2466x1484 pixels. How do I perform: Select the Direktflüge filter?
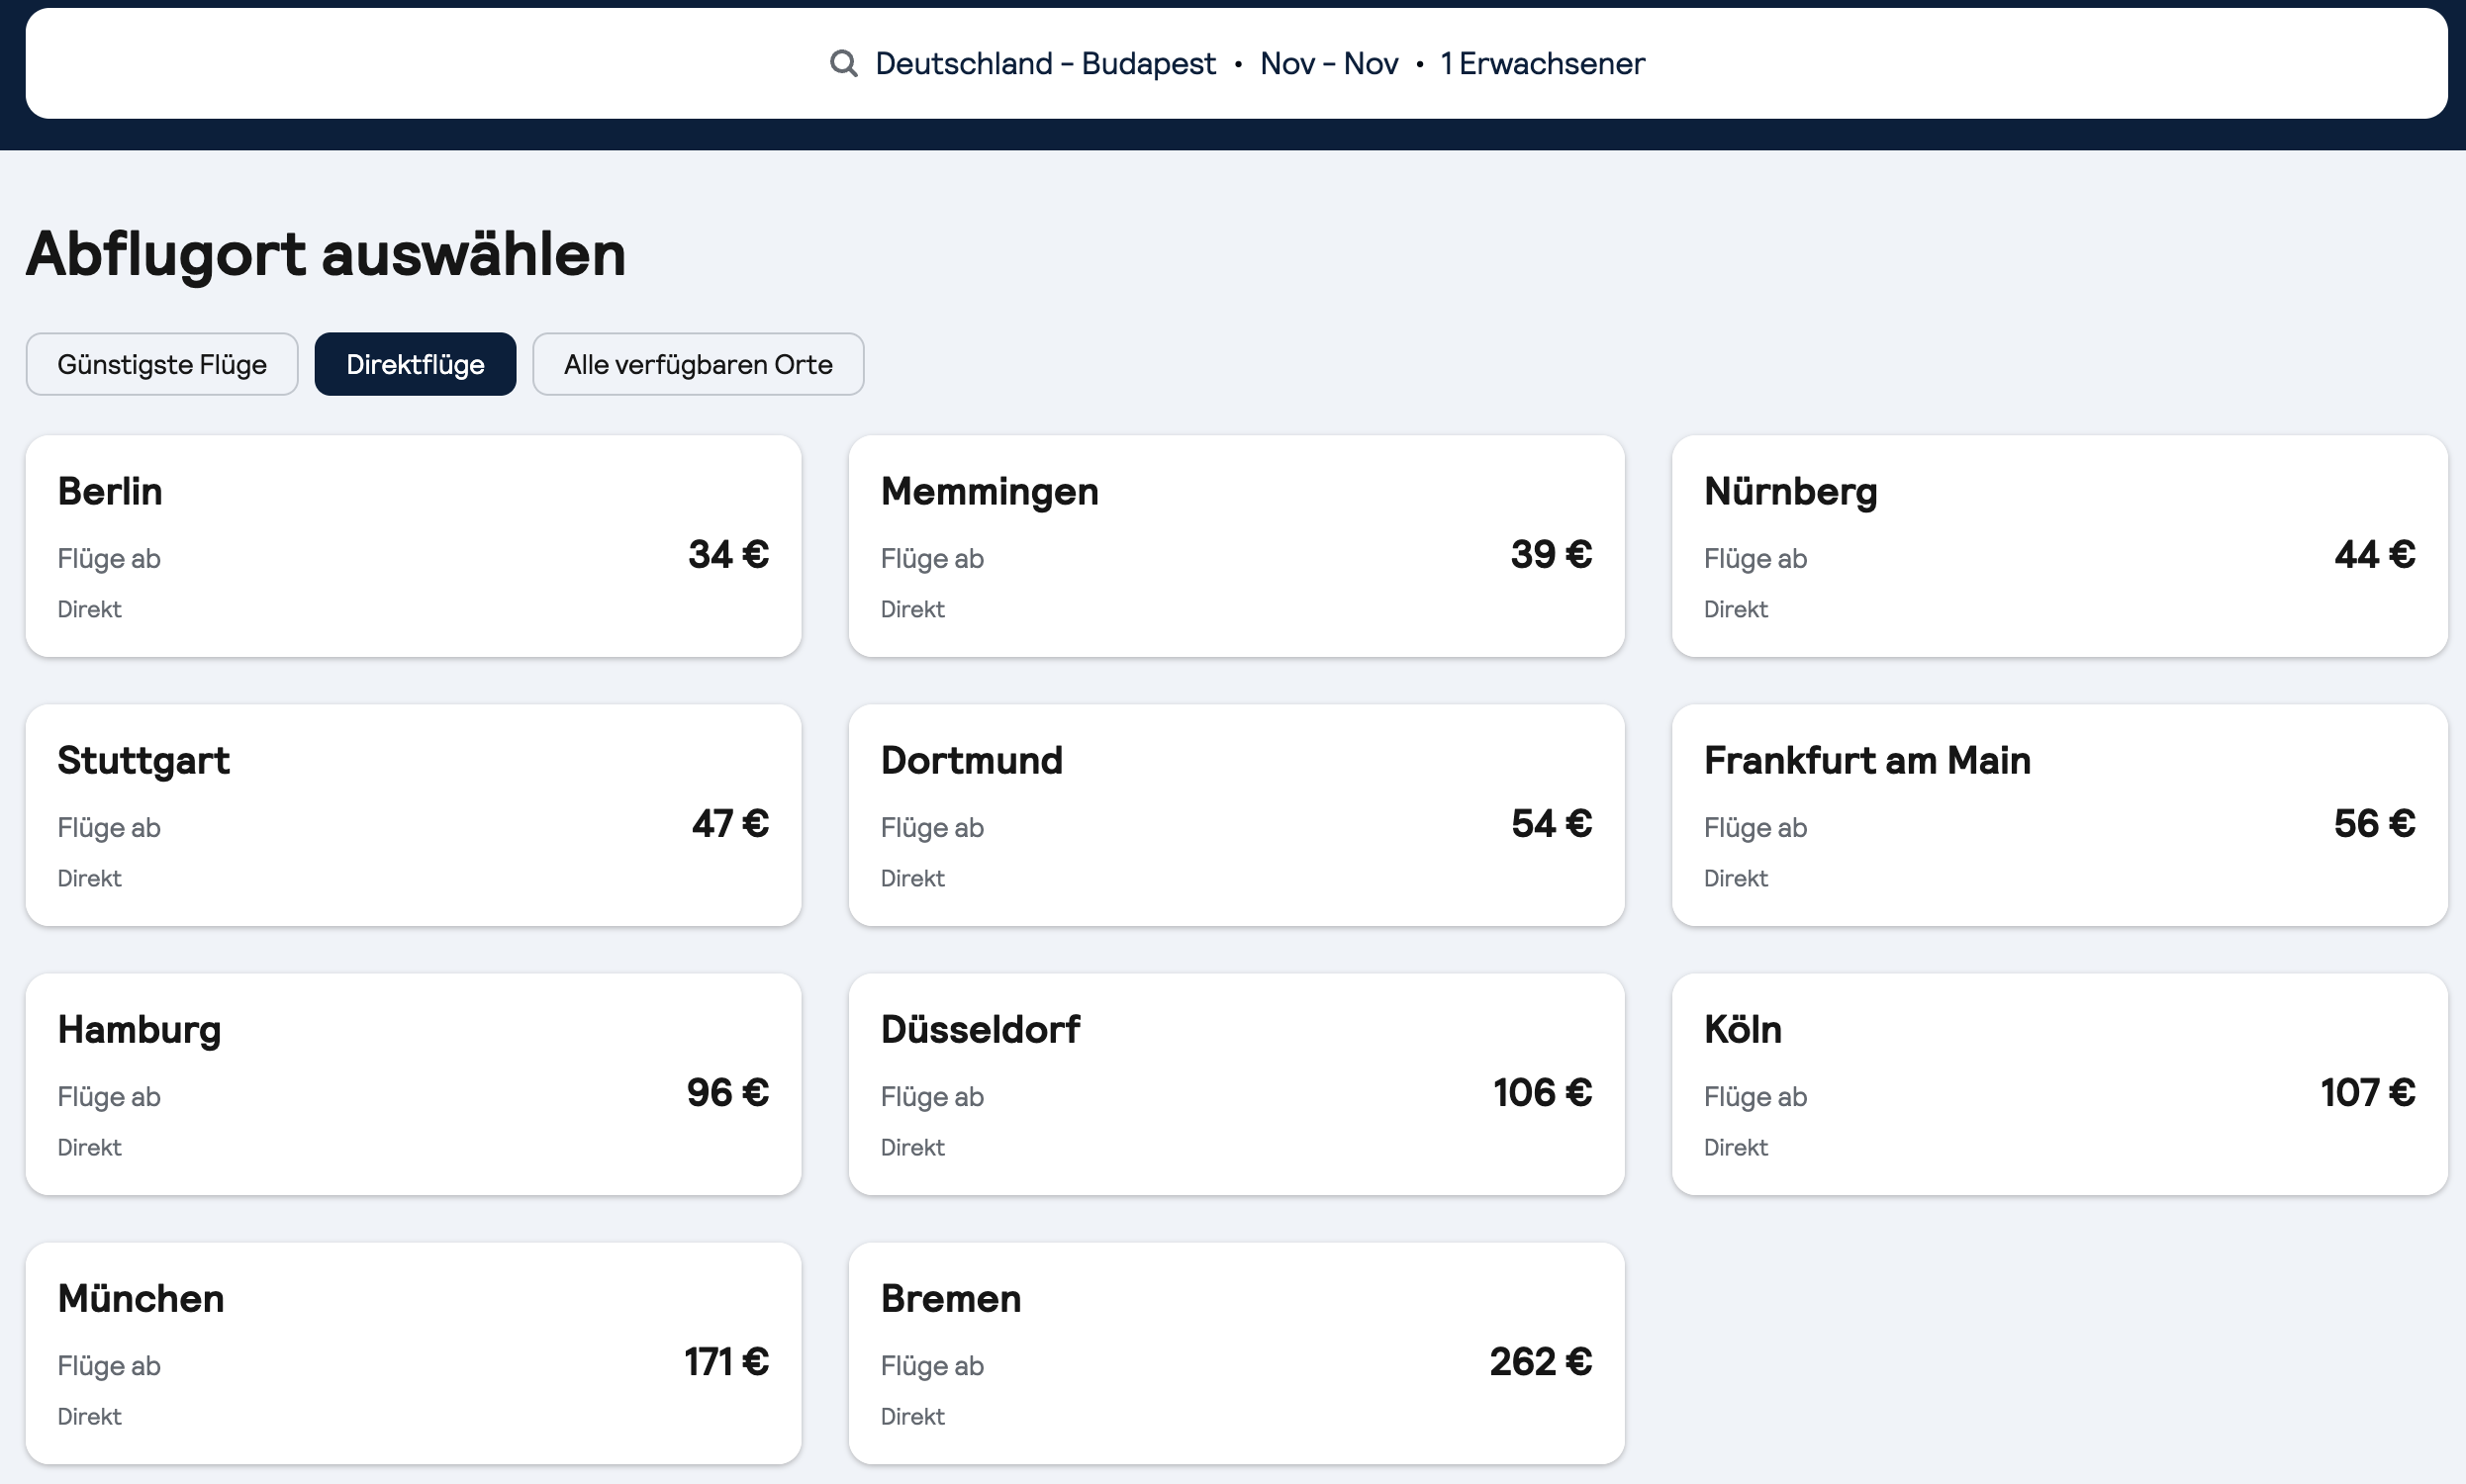coord(415,364)
